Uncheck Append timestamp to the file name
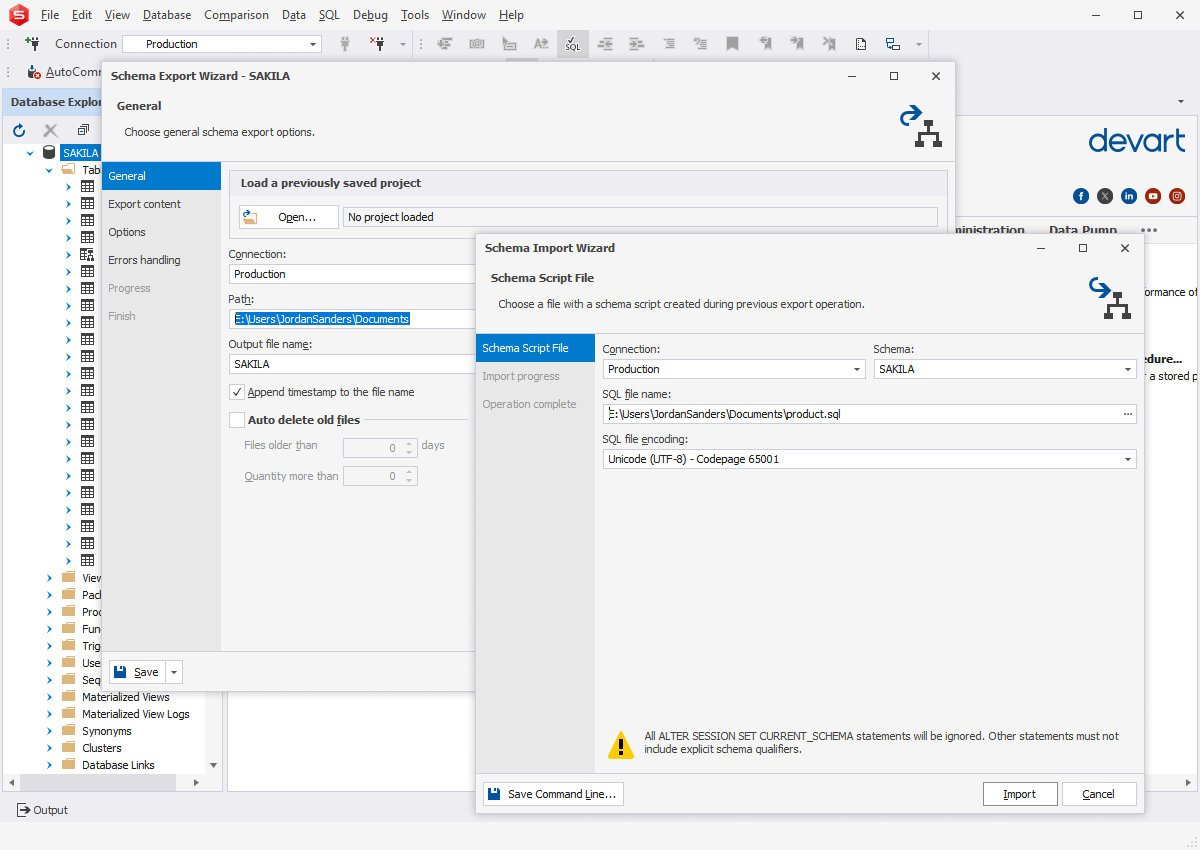 click(x=237, y=392)
